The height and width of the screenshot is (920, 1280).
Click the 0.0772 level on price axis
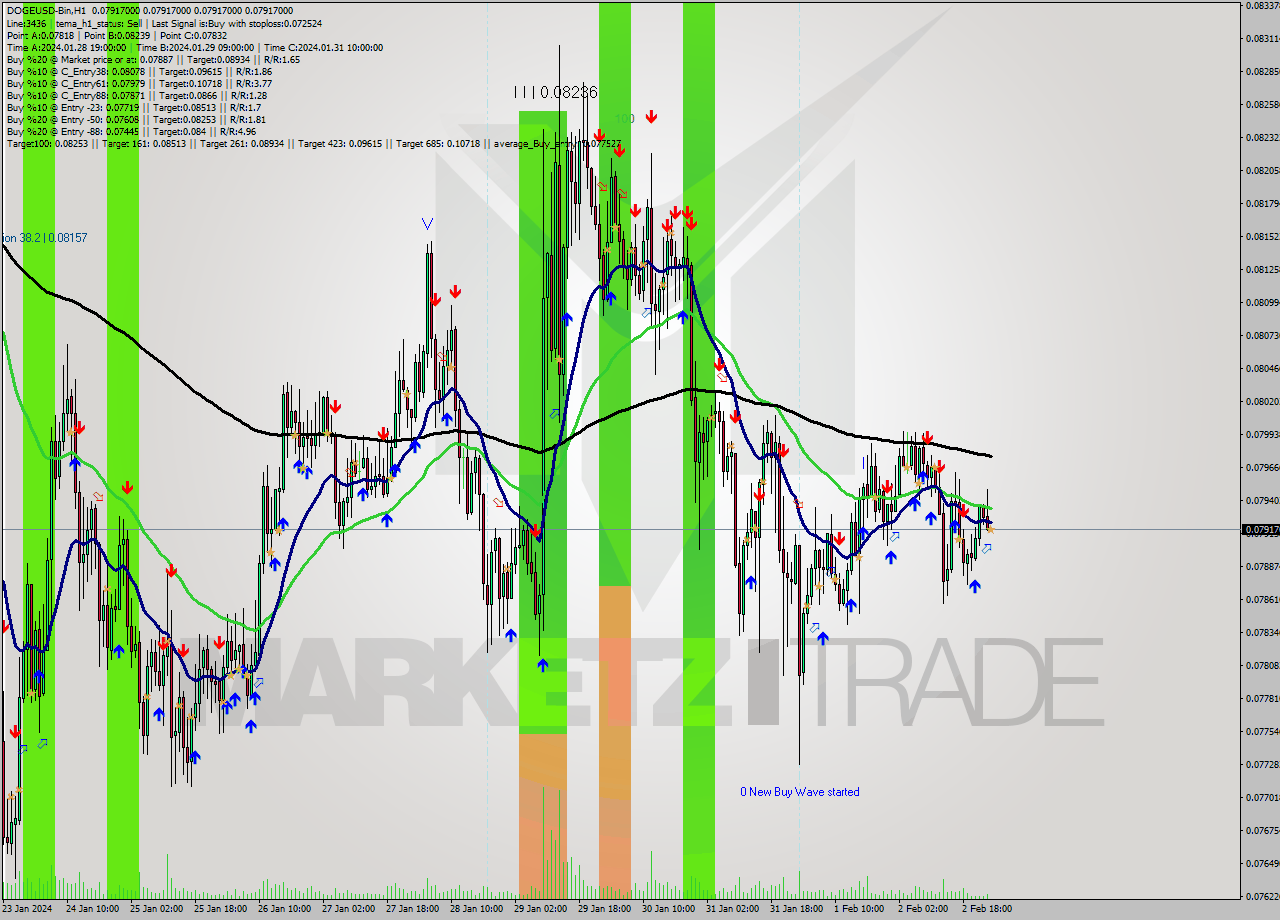pyautogui.click(x=1261, y=764)
